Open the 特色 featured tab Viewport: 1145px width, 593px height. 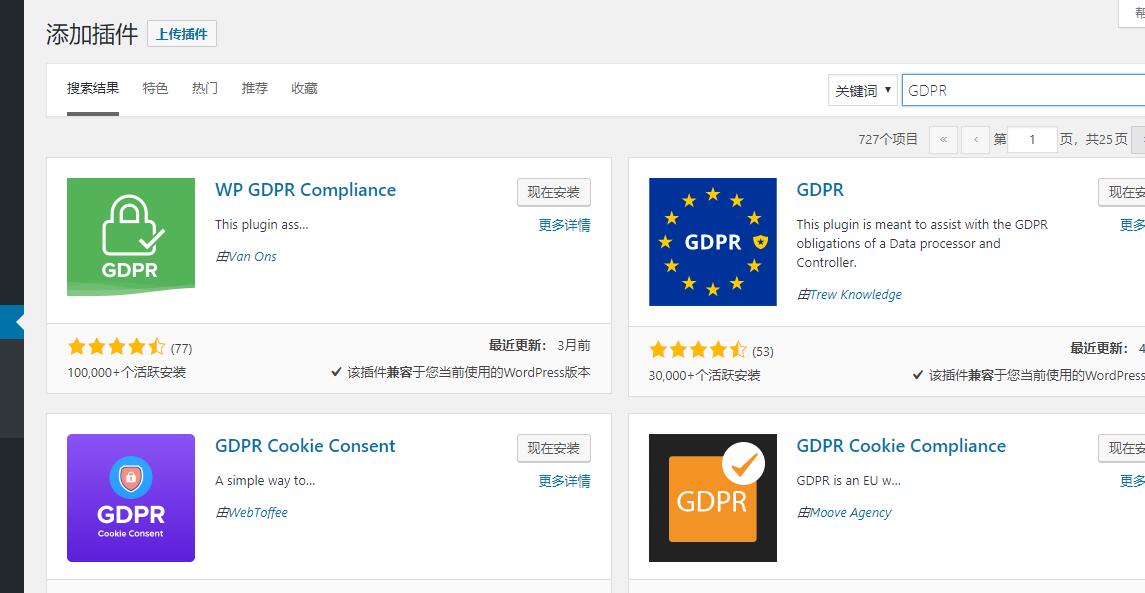156,88
